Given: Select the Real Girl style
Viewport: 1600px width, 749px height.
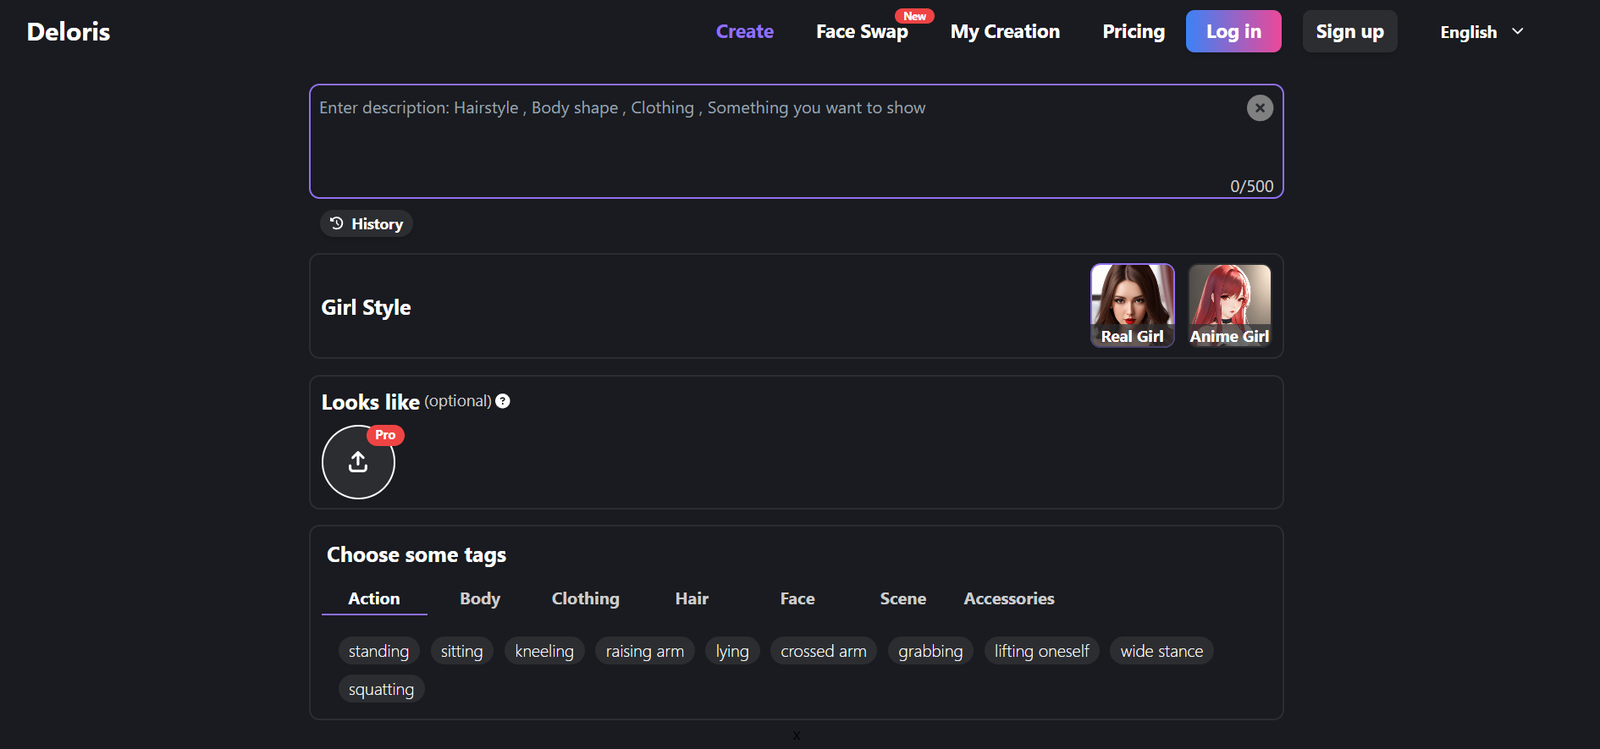Looking at the screenshot, I should [1132, 306].
